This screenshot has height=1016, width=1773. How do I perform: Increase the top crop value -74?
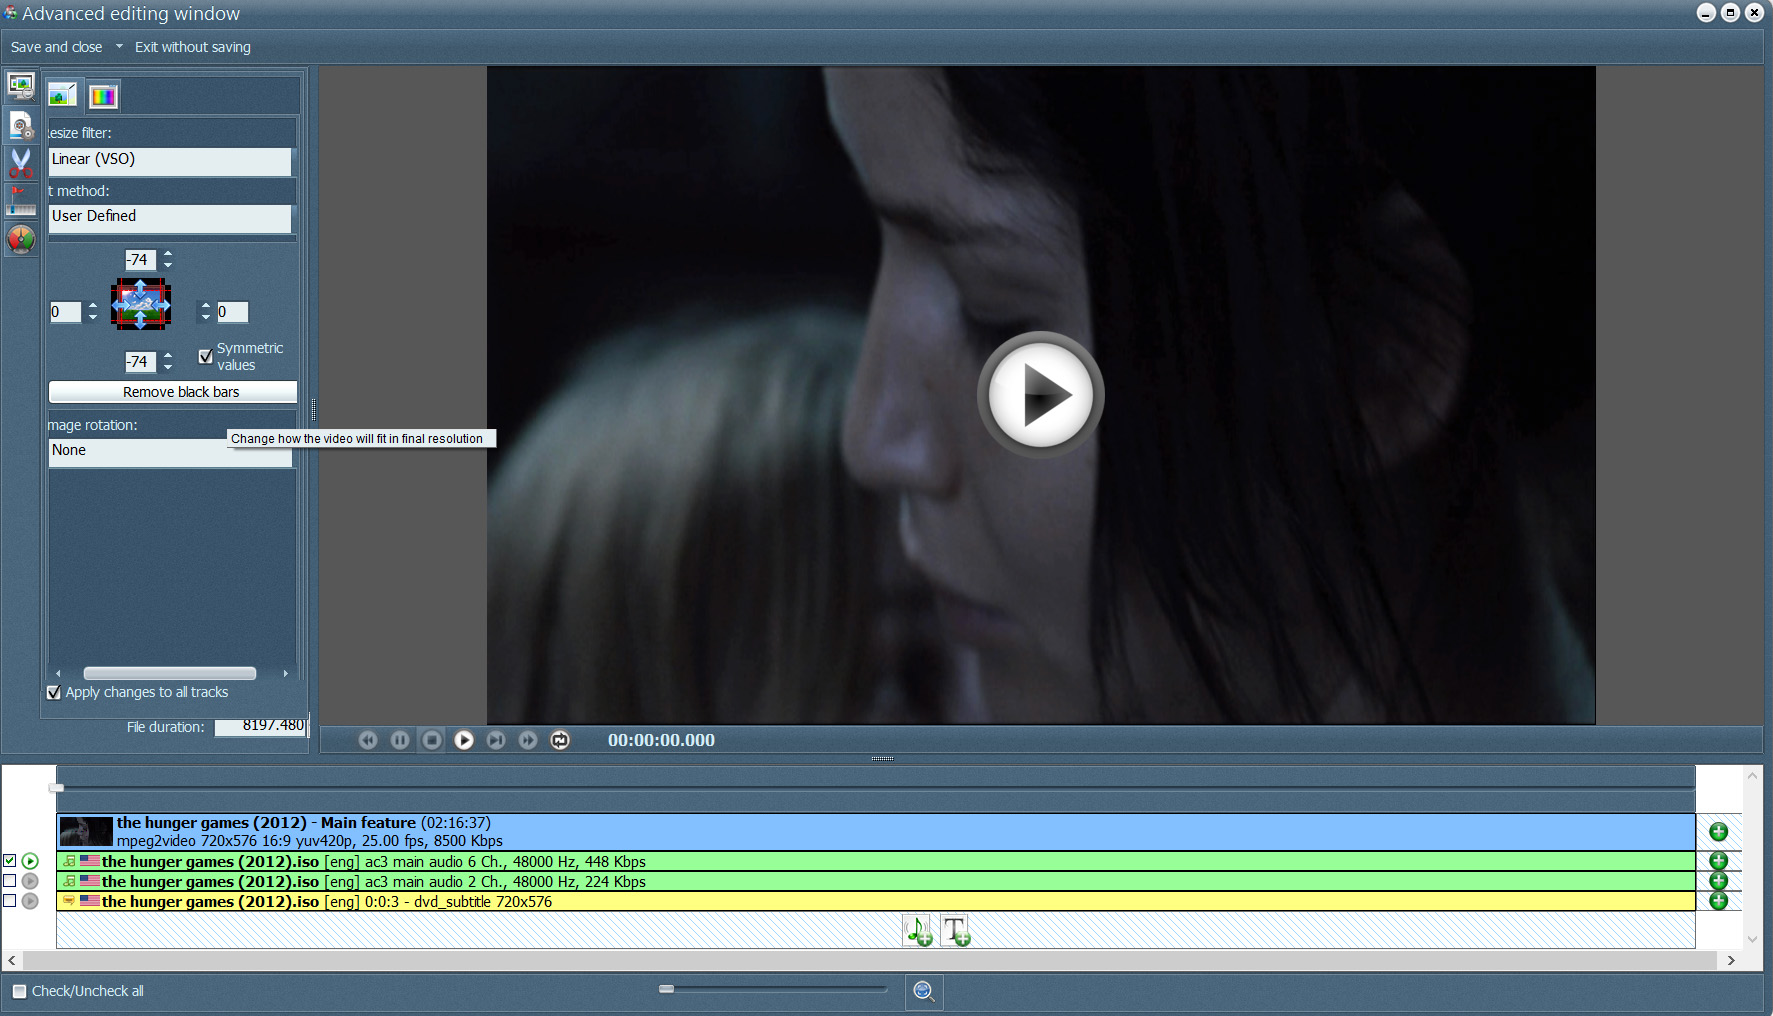point(168,254)
